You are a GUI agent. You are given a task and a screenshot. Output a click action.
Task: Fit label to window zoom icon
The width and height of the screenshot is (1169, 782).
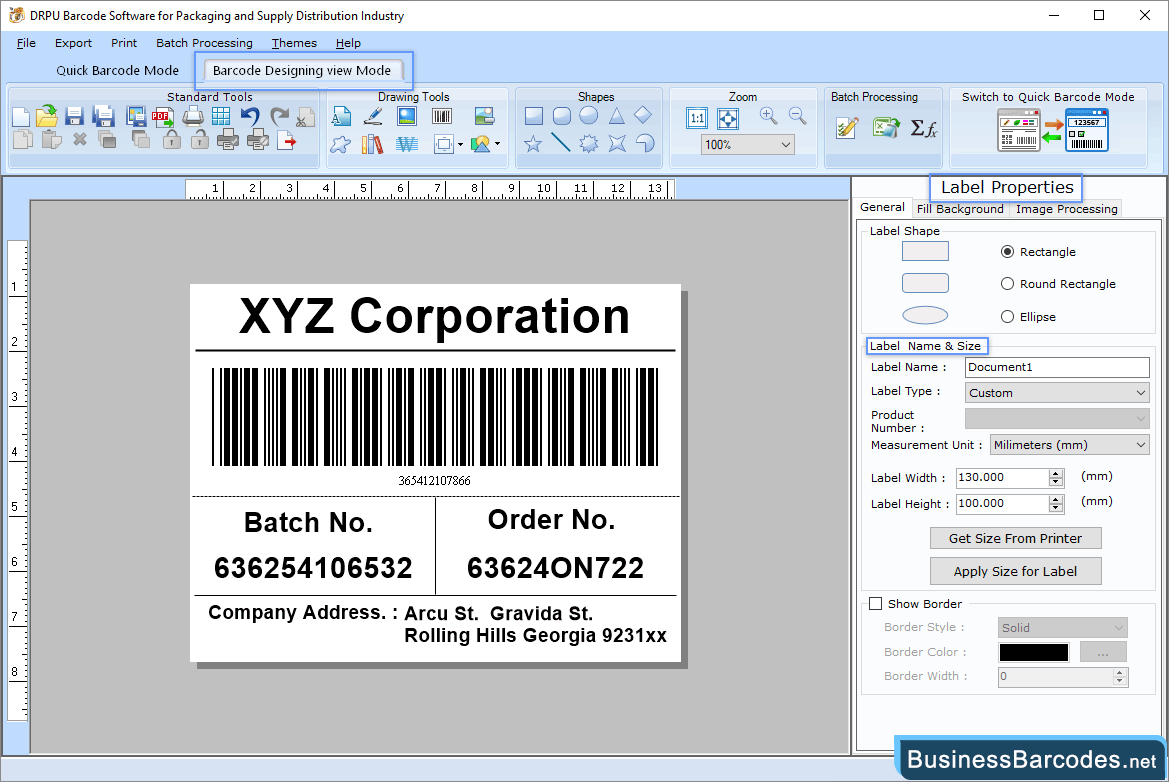click(x=728, y=118)
